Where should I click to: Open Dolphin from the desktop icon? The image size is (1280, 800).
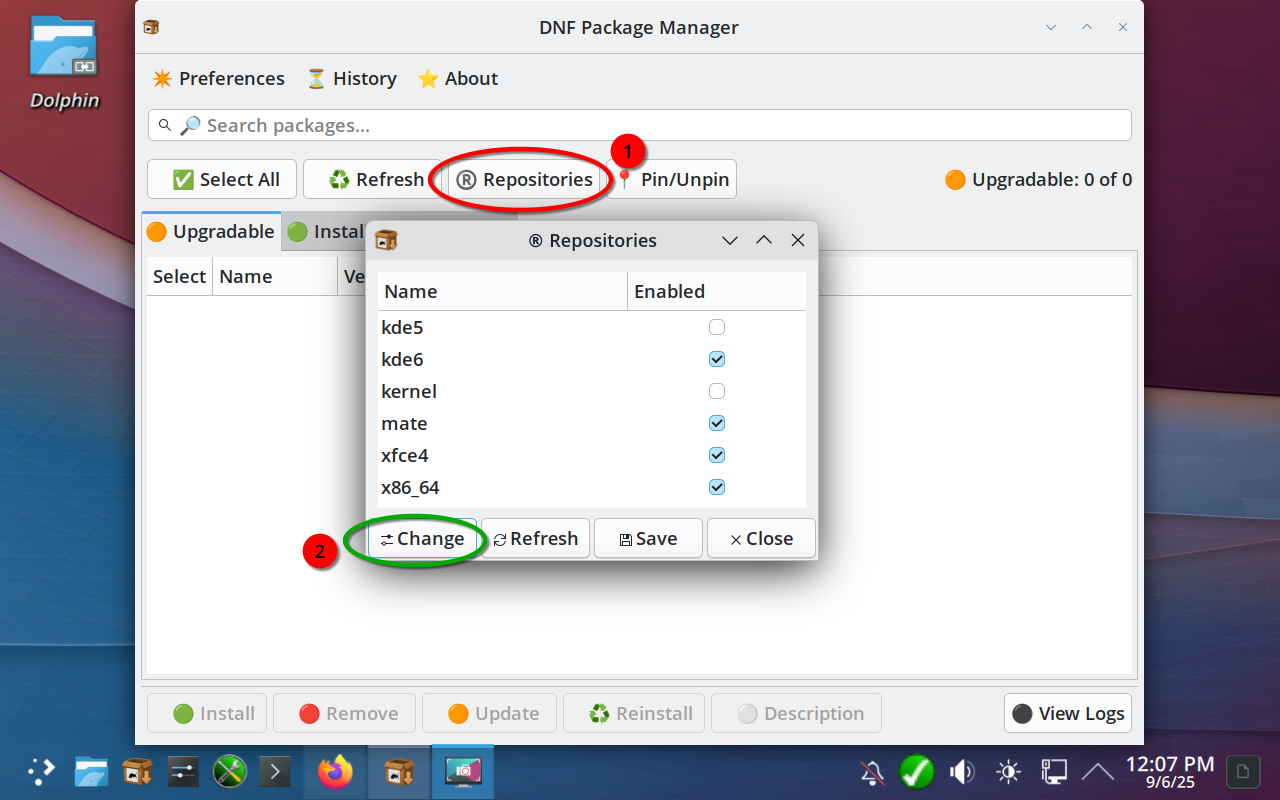(64, 60)
